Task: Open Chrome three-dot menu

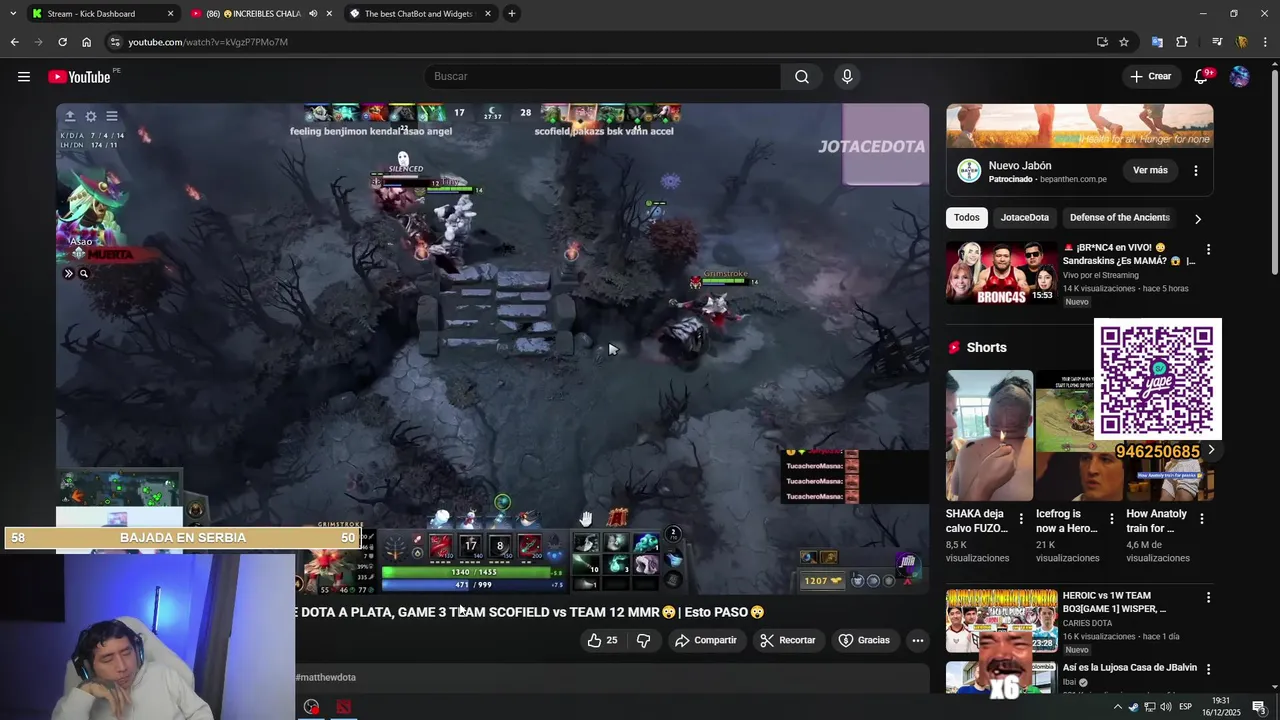Action: [1266, 42]
